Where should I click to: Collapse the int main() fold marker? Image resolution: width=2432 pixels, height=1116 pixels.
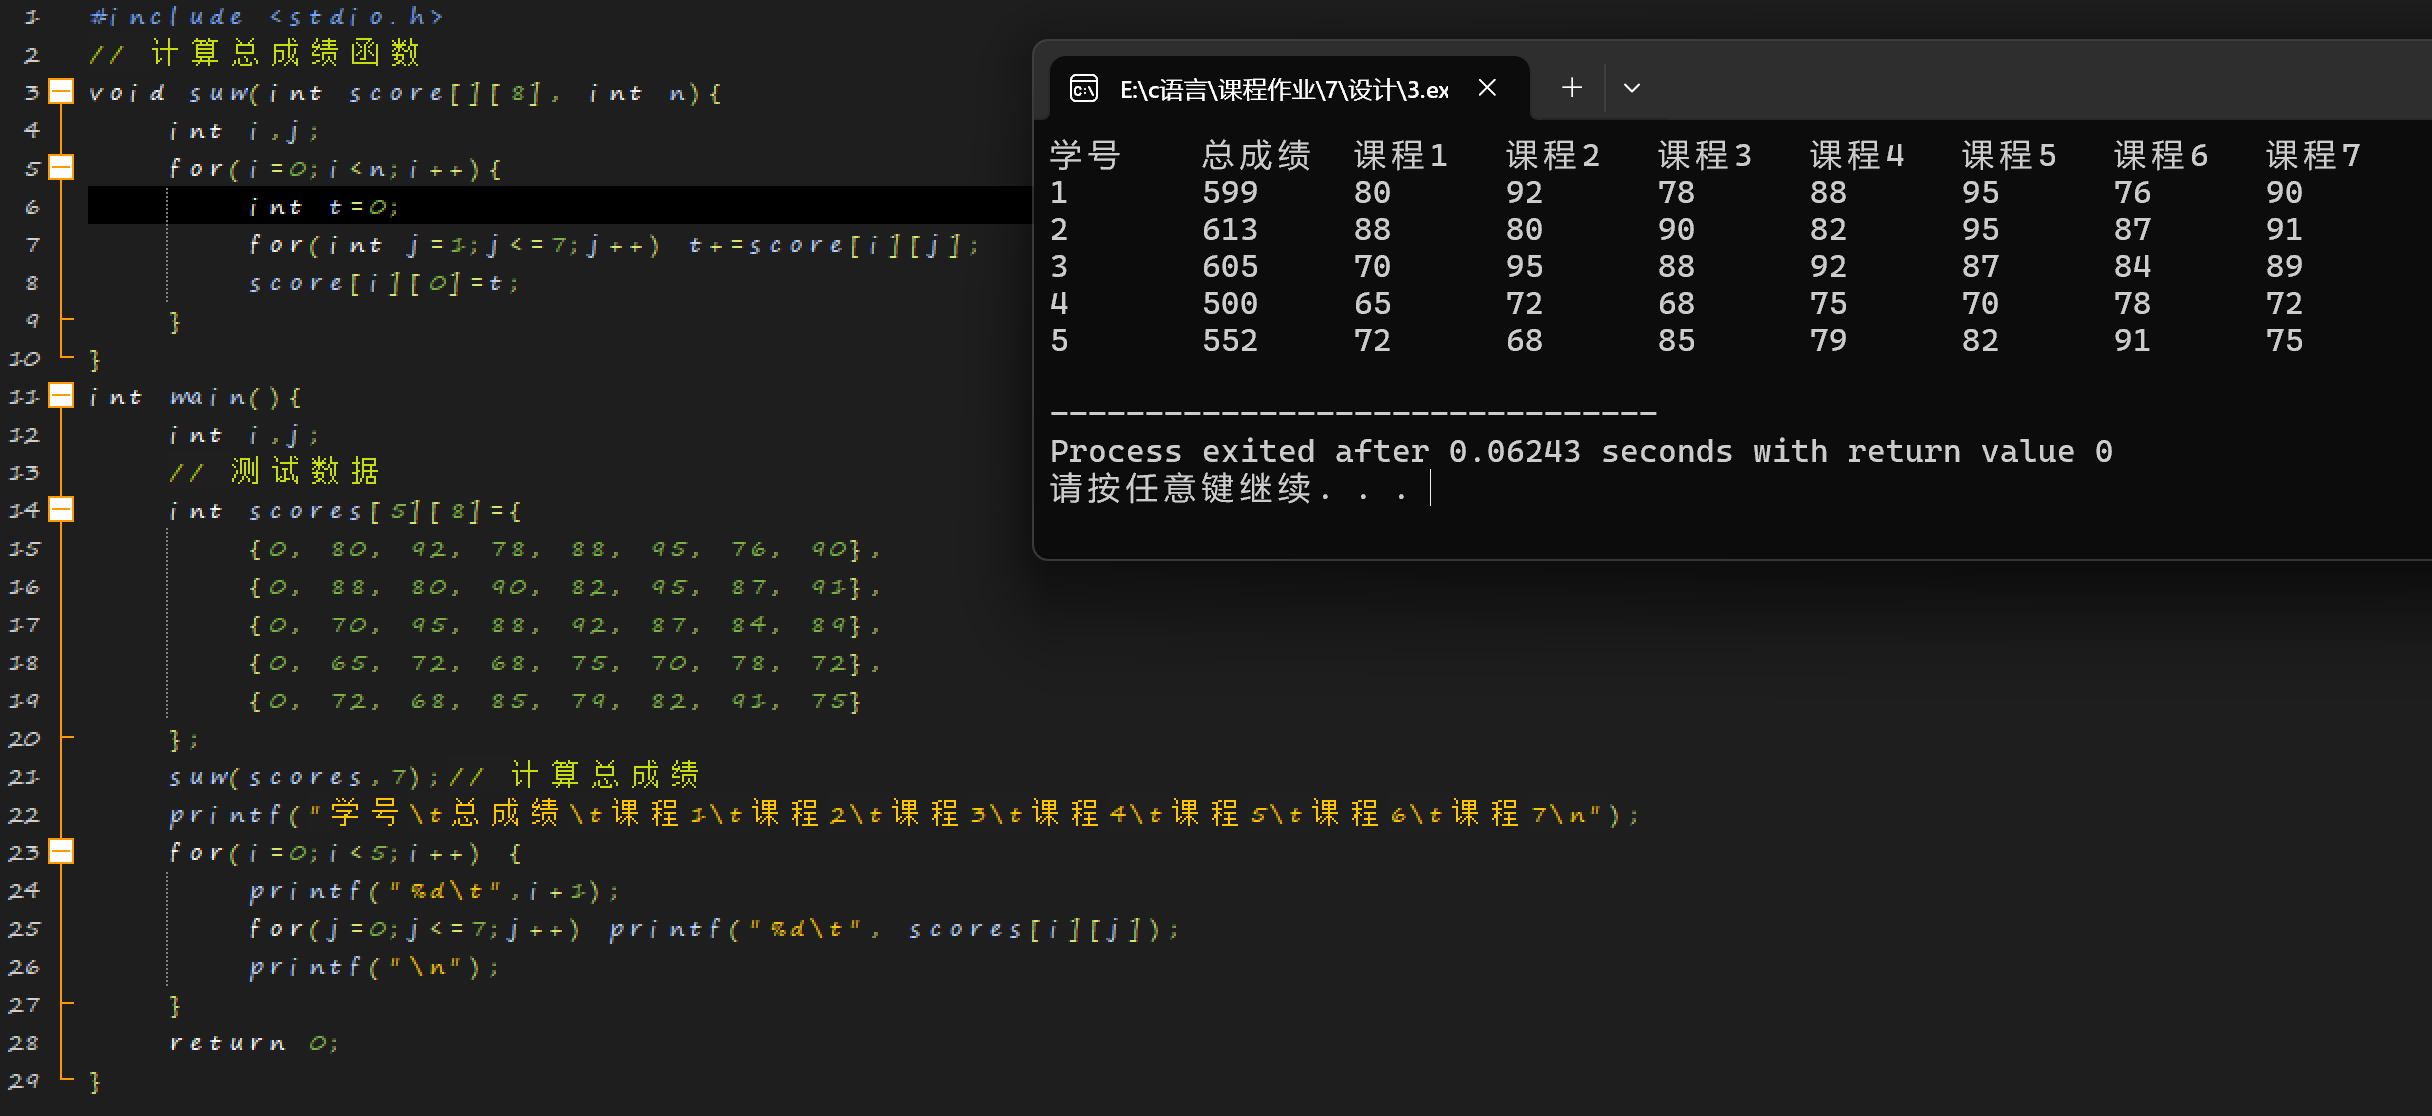(x=61, y=396)
